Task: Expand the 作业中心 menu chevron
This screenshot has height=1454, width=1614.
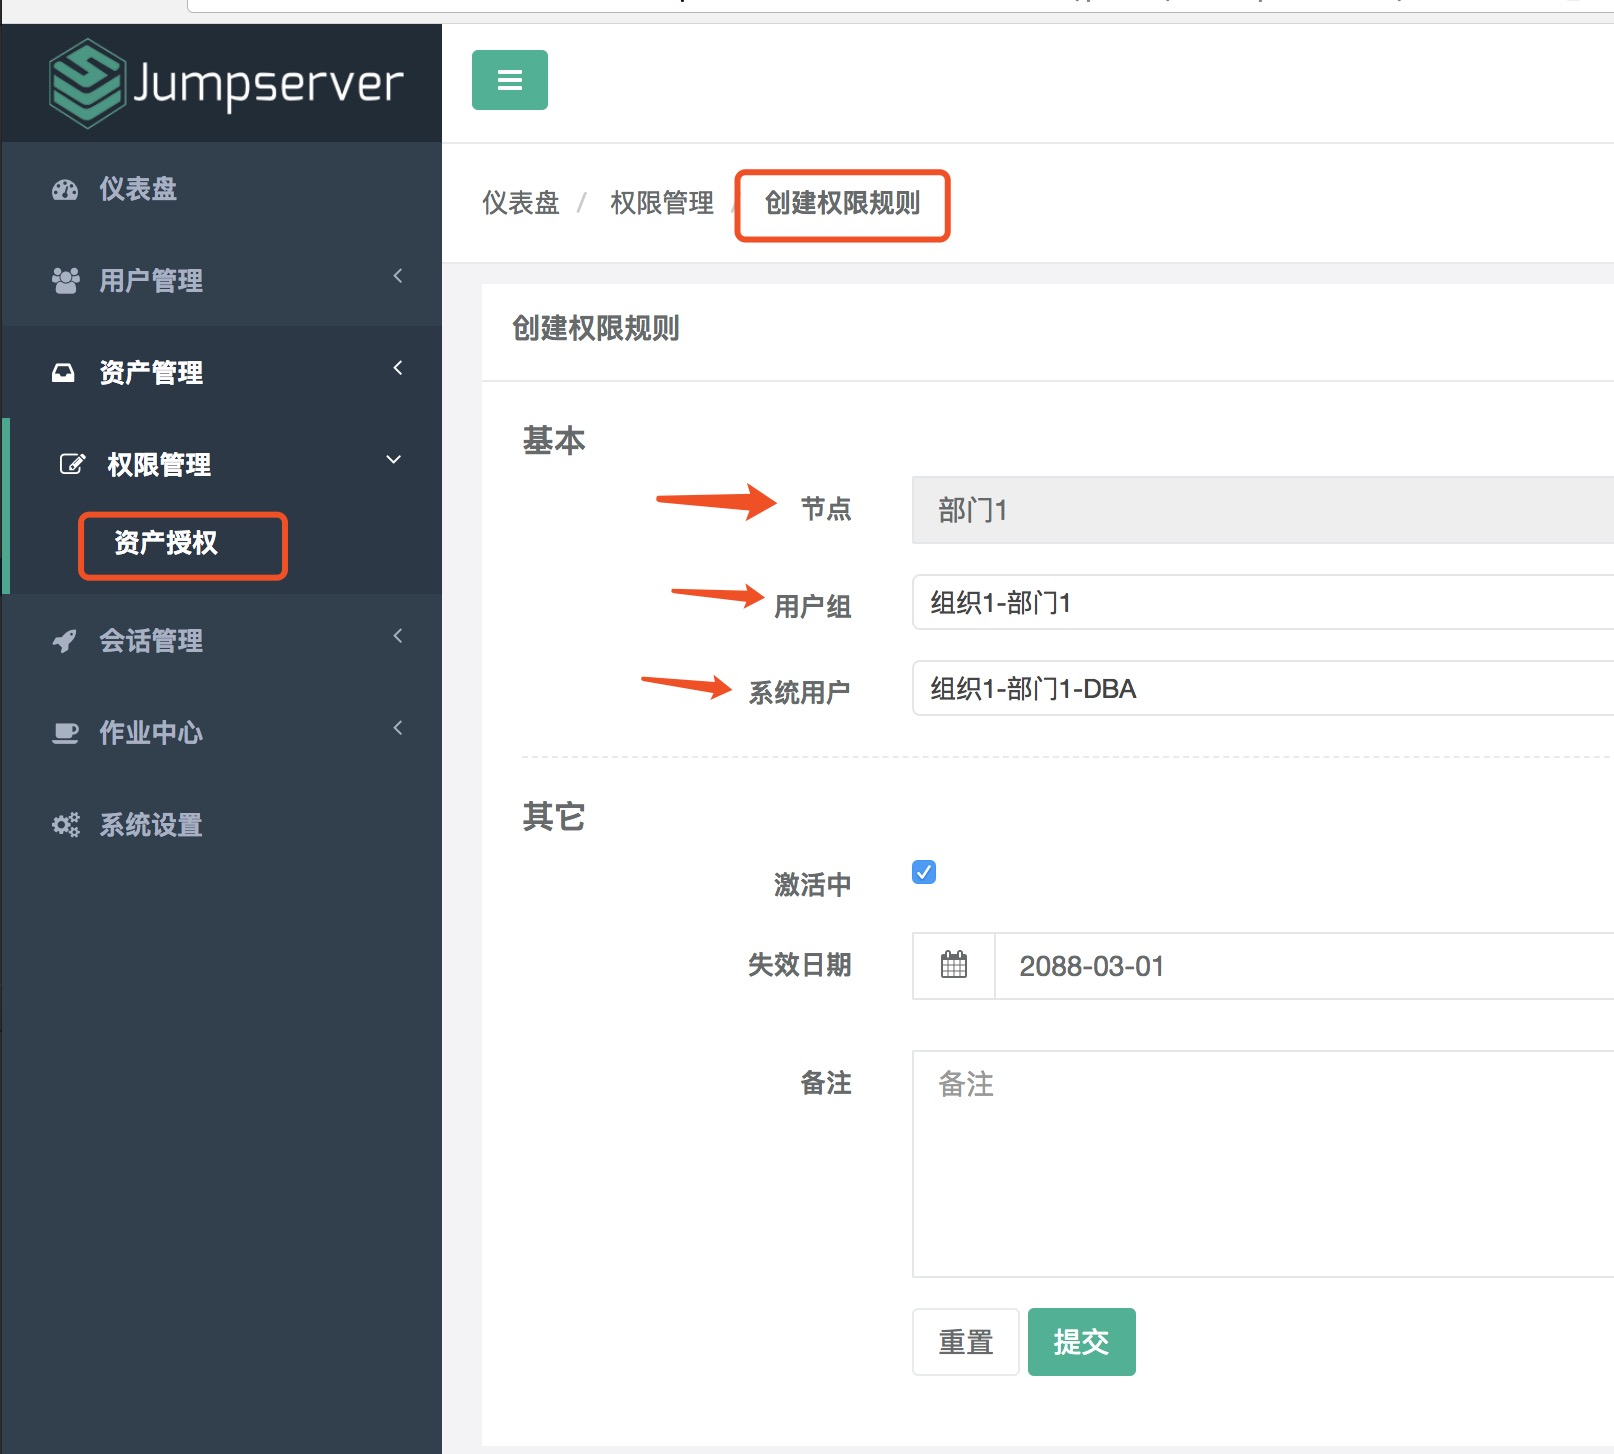Action: point(398,728)
